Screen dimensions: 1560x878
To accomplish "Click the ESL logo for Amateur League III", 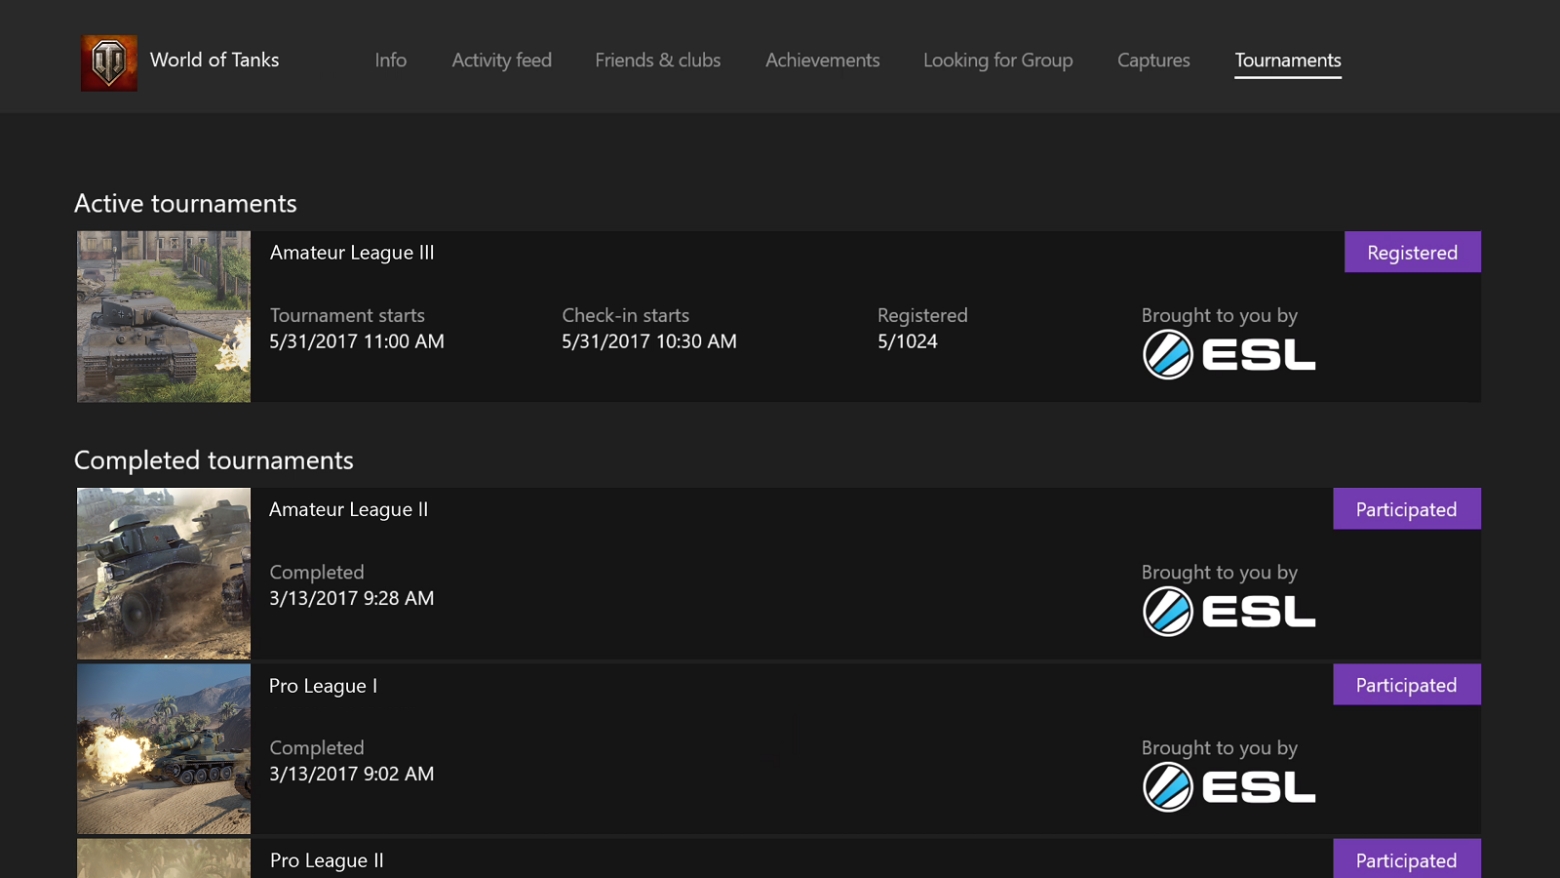I will pyautogui.click(x=1228, y=353).
